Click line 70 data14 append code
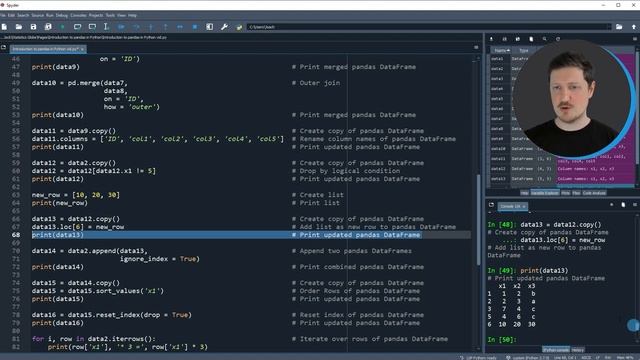640x360 pixels. [x=90, y=251]
